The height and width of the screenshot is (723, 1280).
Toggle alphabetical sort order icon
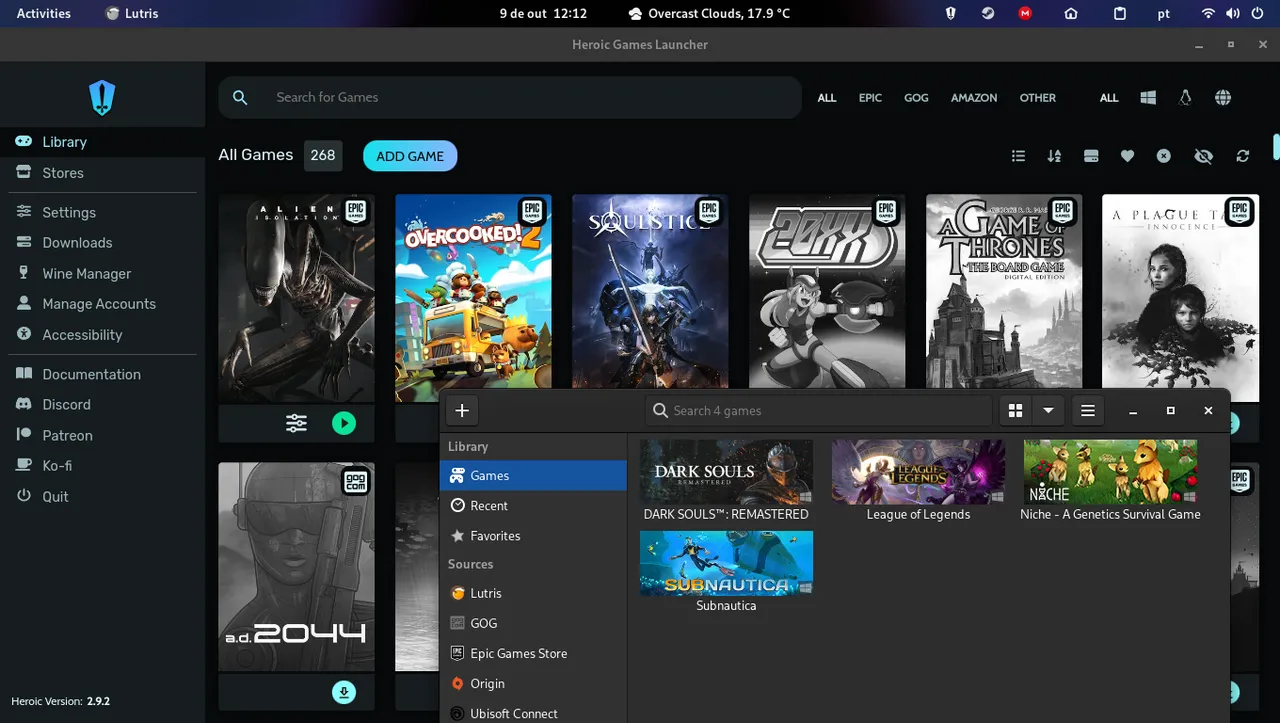[x=1054, y=156]
